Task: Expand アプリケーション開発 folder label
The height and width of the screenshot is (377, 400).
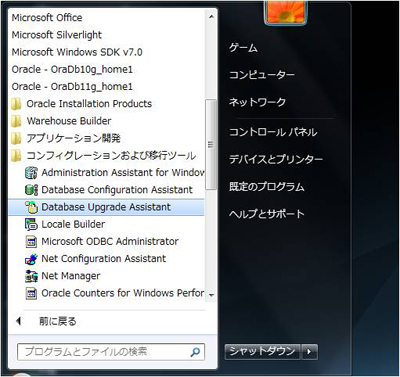Action: point(73,138)
